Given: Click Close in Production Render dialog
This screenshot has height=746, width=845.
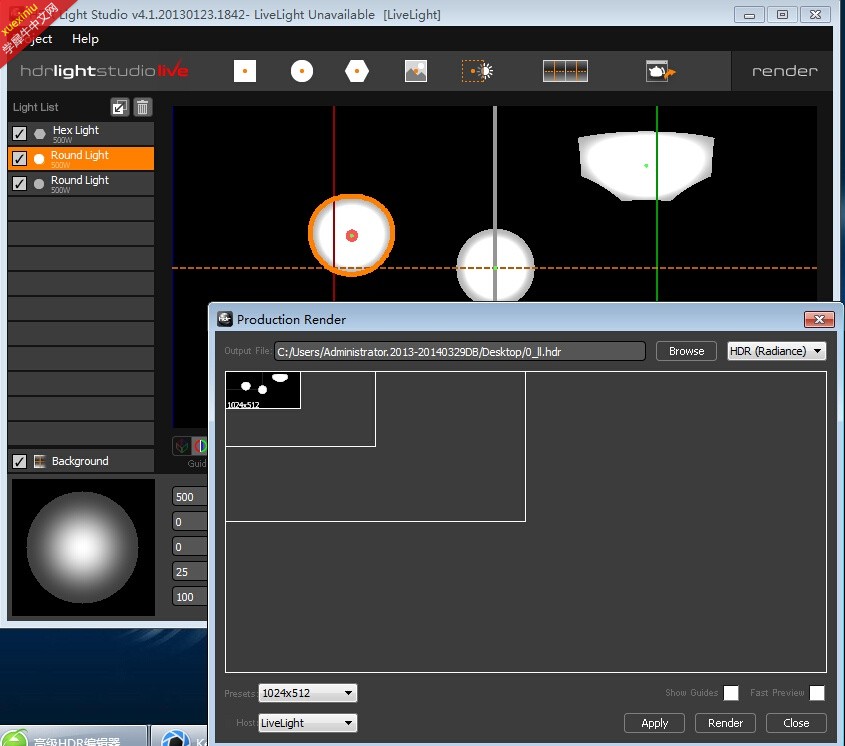Looking at the screenshot, I should click(796, 723).
